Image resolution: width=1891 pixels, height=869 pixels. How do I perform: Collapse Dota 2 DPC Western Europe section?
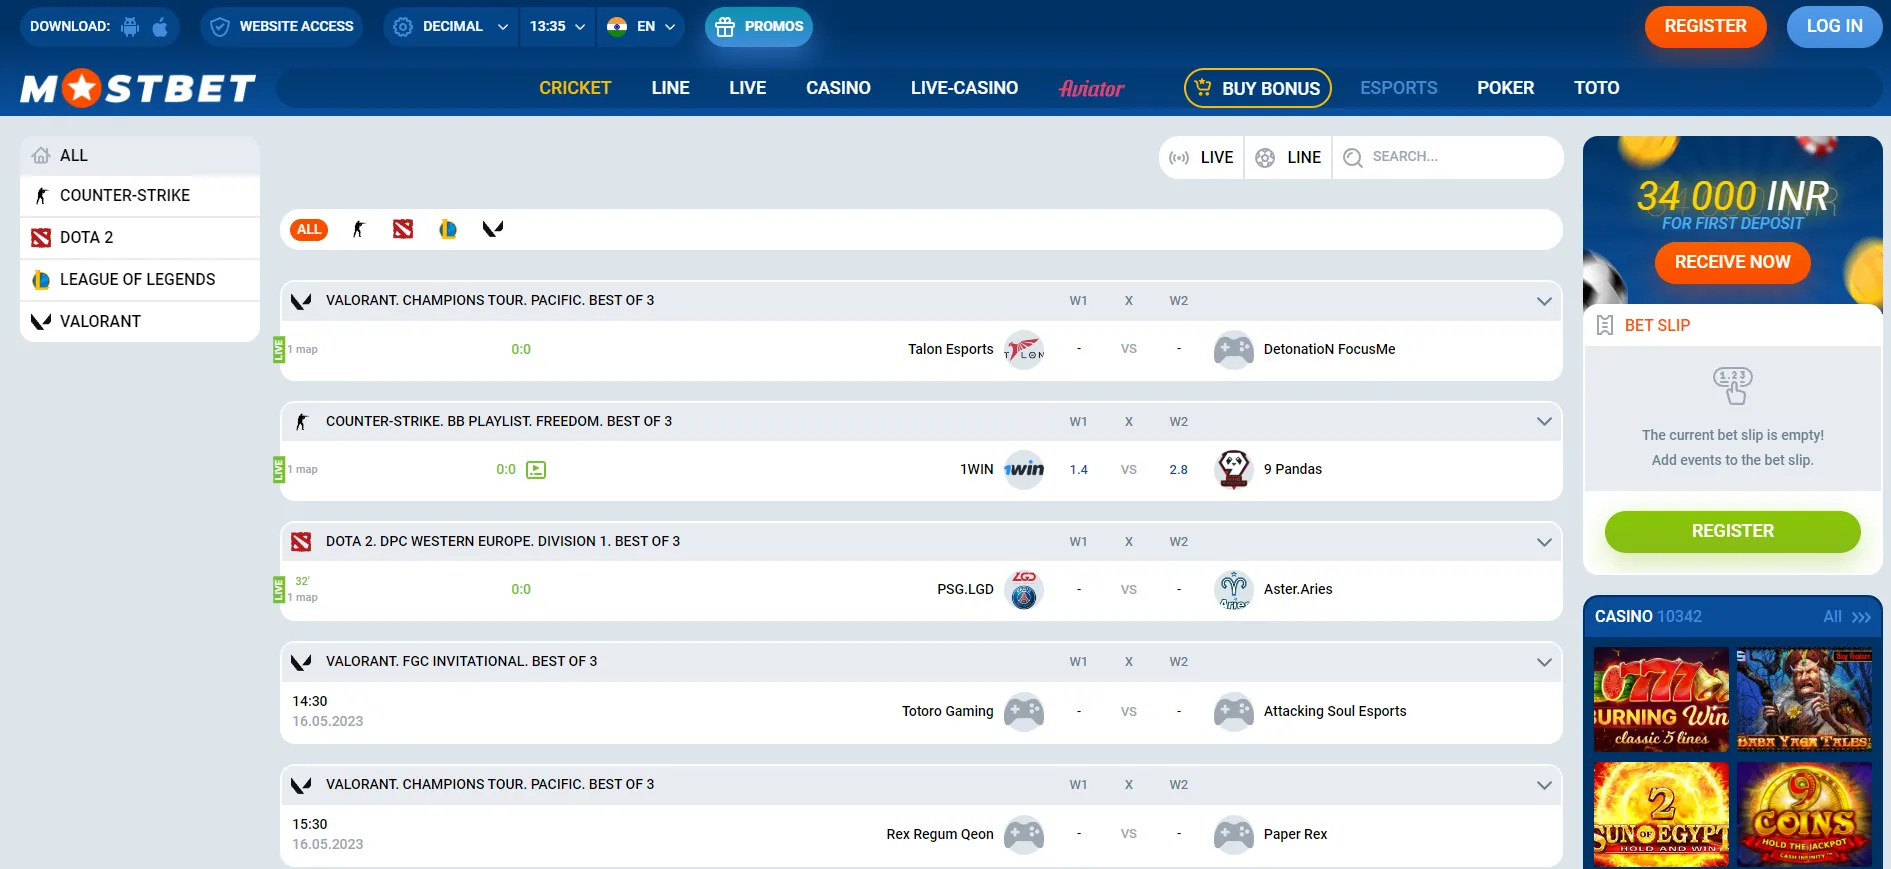(1544, 542)
